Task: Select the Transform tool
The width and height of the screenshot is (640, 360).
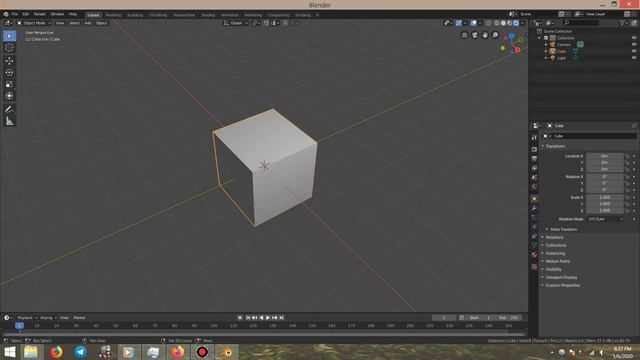Action: pos(9,96)
